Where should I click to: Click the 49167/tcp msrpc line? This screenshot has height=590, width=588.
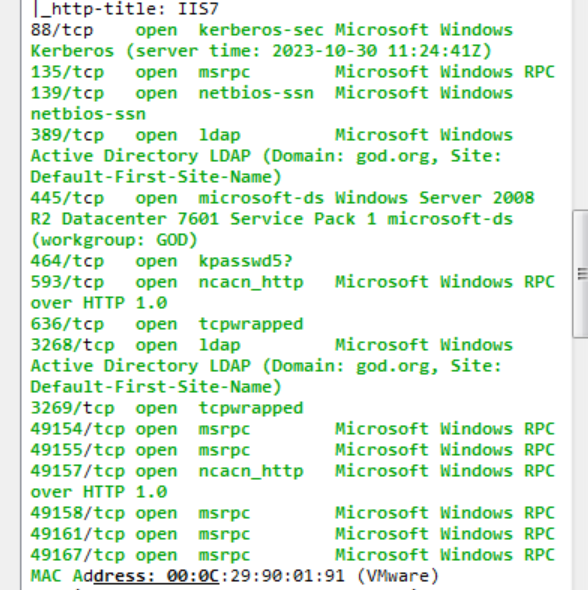(x=293, y=555)
